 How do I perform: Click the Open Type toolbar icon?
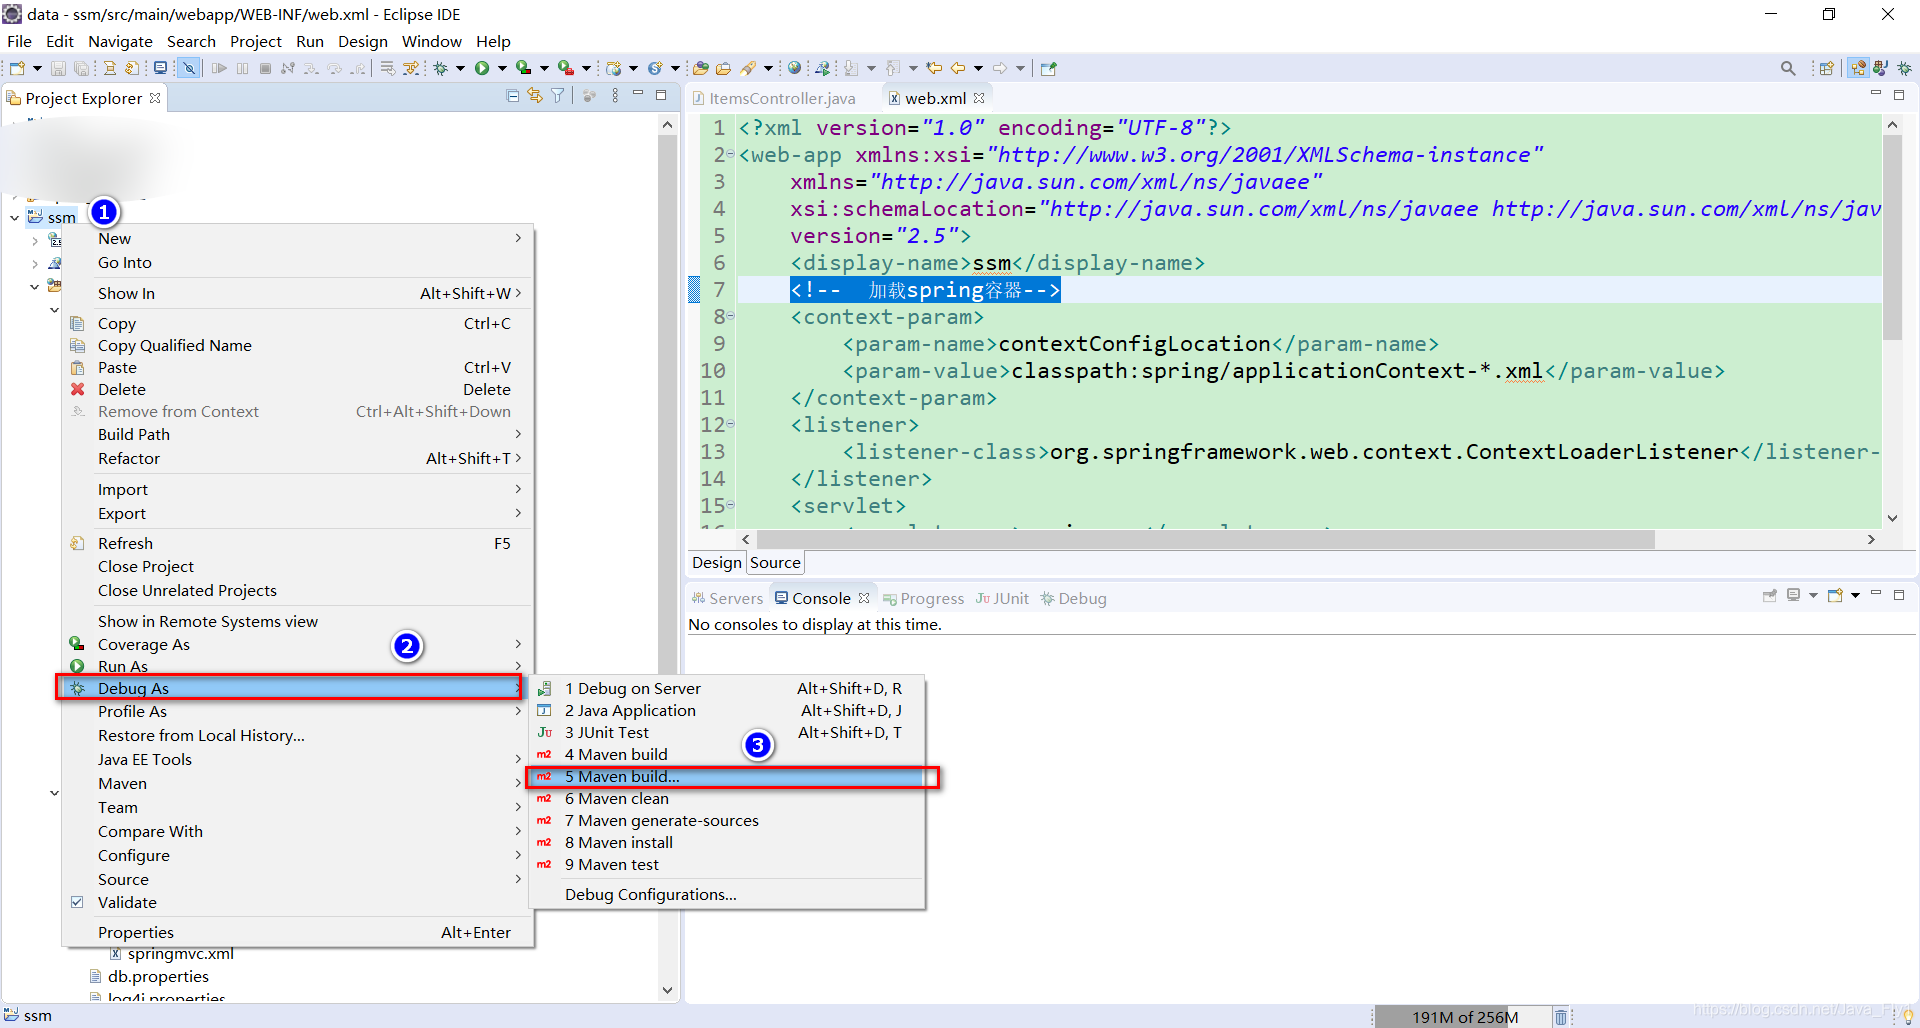coord(700,68)
